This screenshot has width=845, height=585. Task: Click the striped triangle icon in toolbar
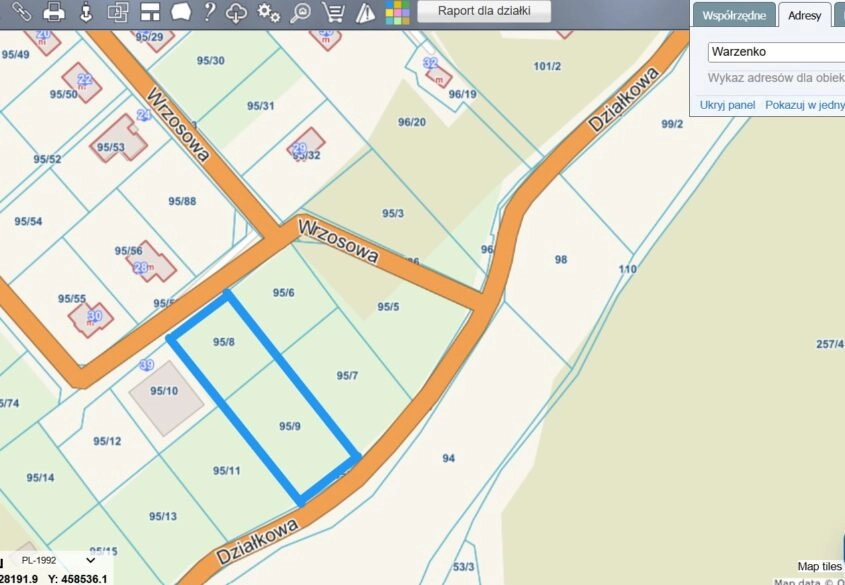point(365,12)
